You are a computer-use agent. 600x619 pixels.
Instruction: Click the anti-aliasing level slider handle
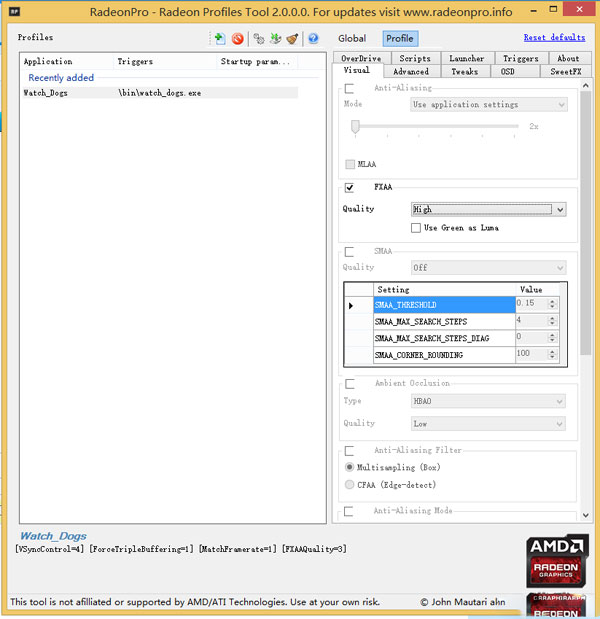pos(355,127)
